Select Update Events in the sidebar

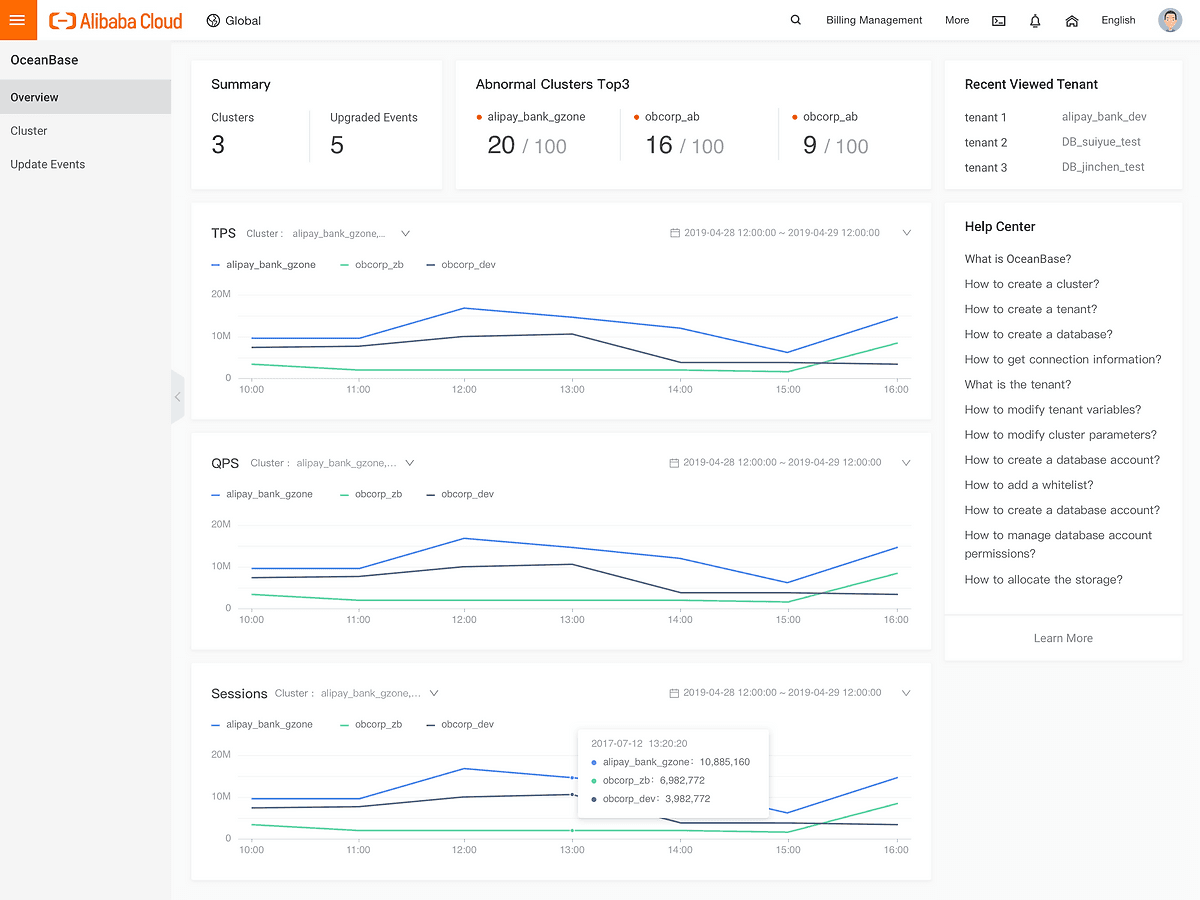coord(85,164)
